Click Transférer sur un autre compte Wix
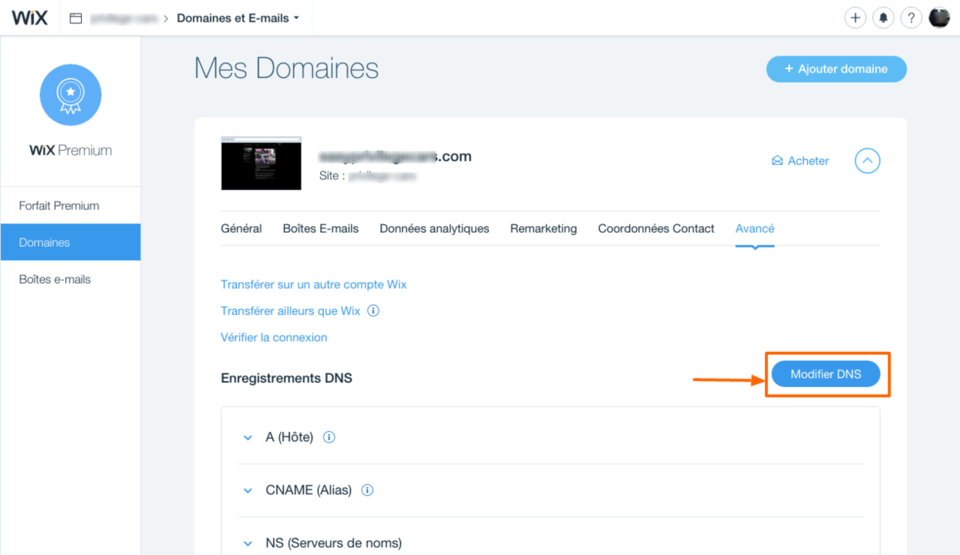The width and height of the screenshot is (960, 555). tap(313, 284)
